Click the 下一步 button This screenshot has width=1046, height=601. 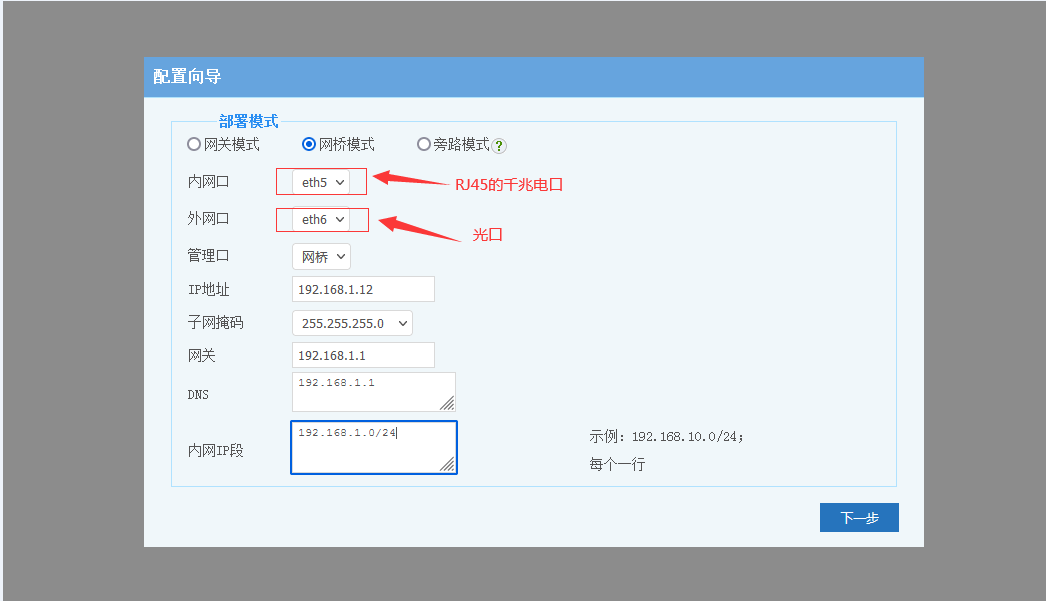[x=859, y=518]
